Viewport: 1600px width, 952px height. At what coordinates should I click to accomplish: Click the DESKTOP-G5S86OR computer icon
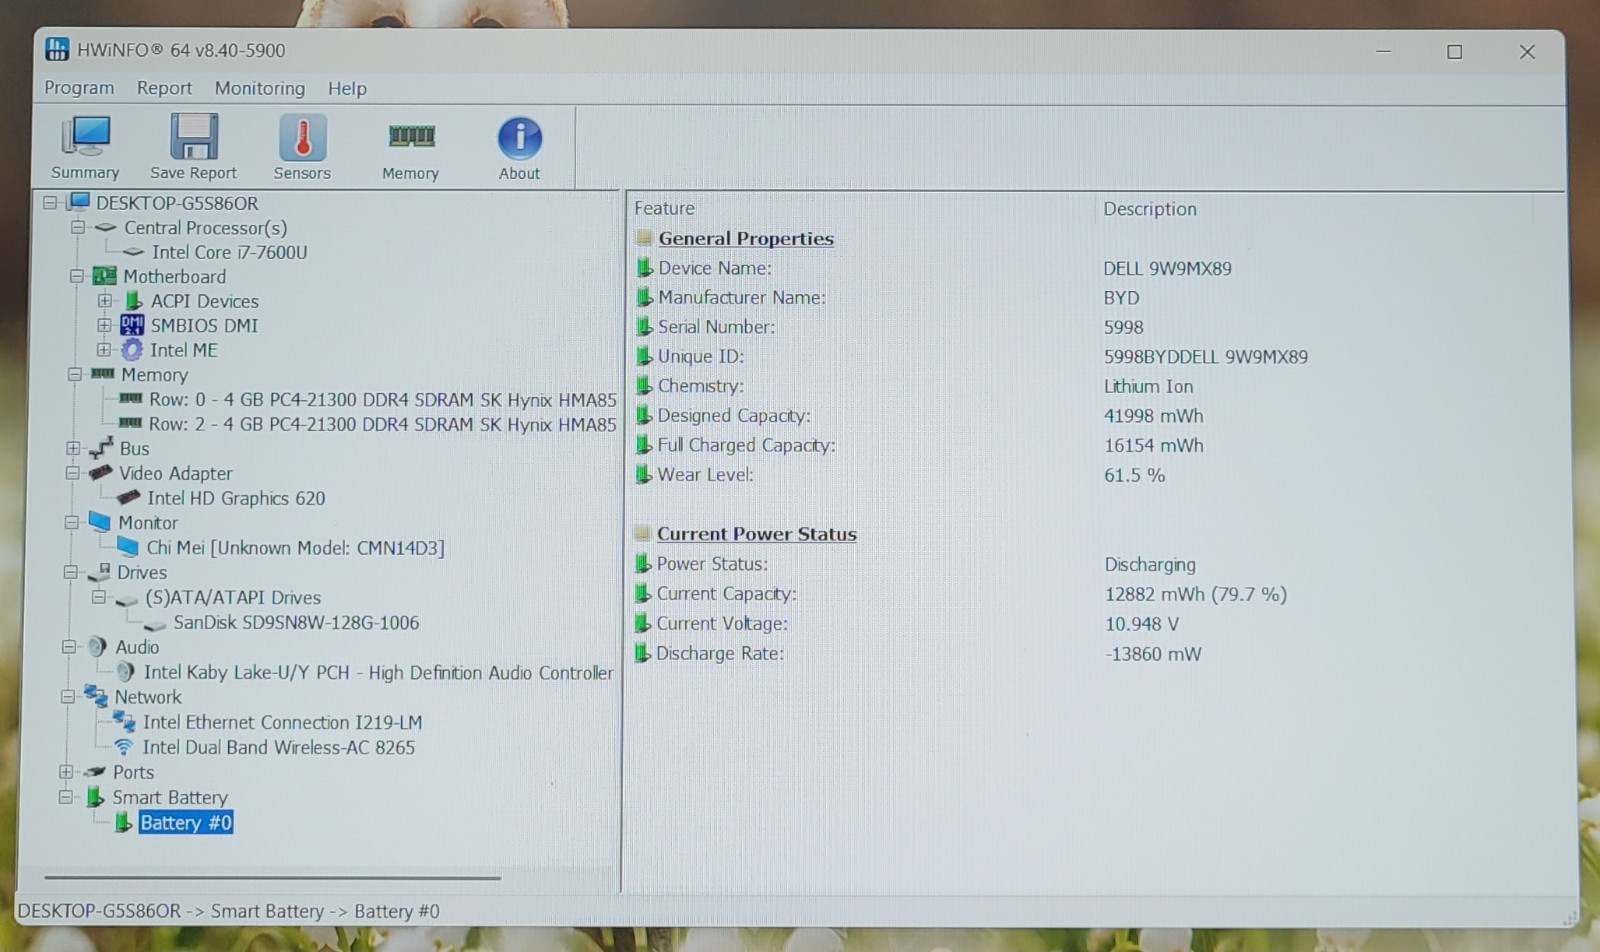pos(79,202)
